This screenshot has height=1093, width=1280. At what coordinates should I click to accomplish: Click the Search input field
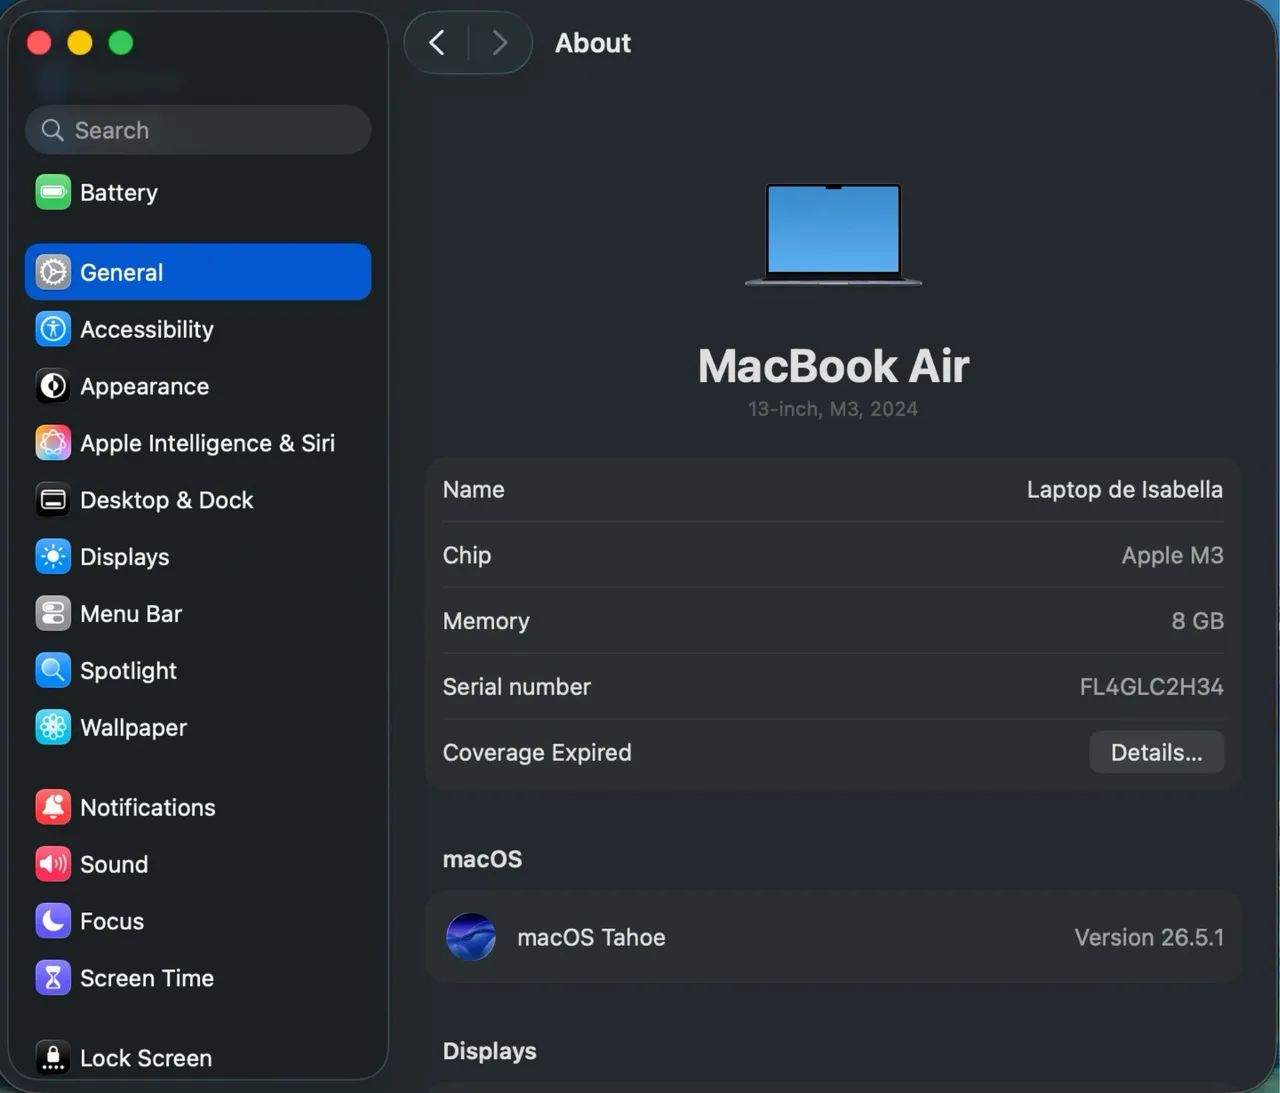[198, 130]
